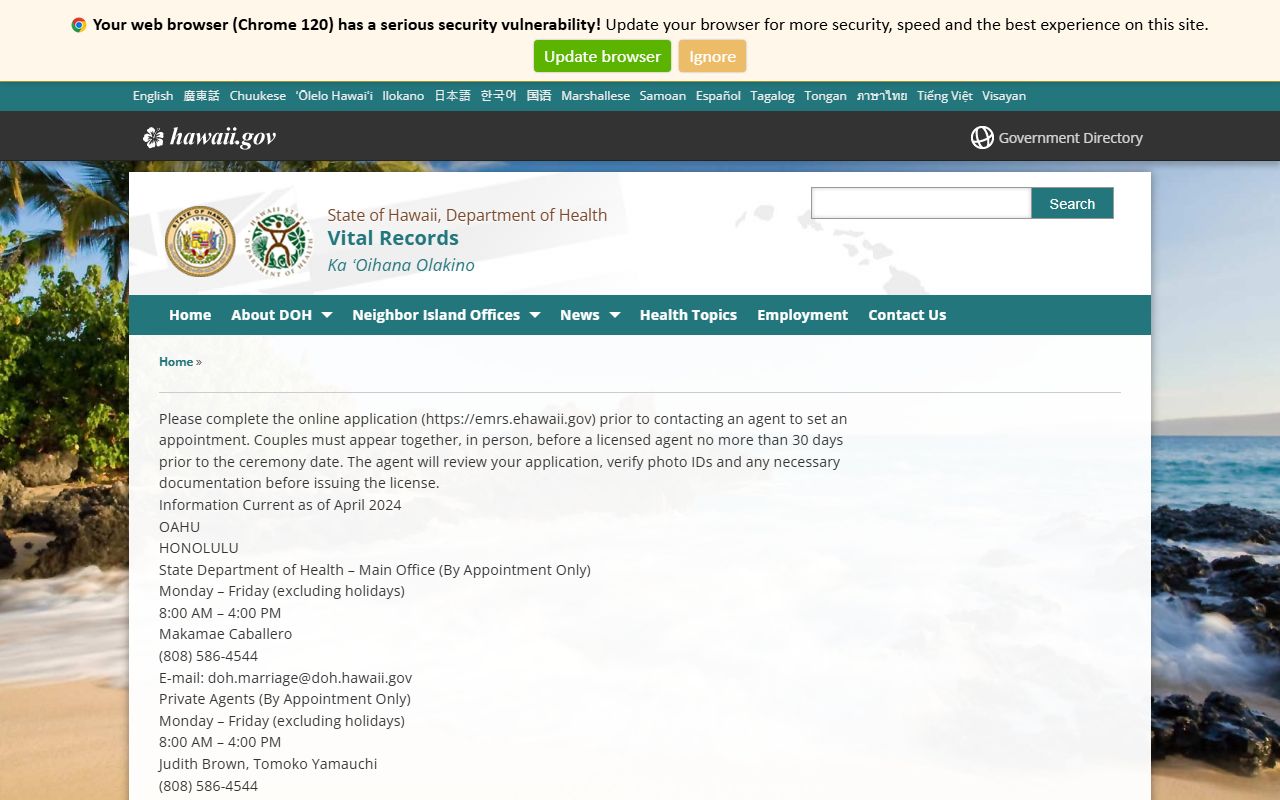Switch language to Tagalog

tap(772, 96)
